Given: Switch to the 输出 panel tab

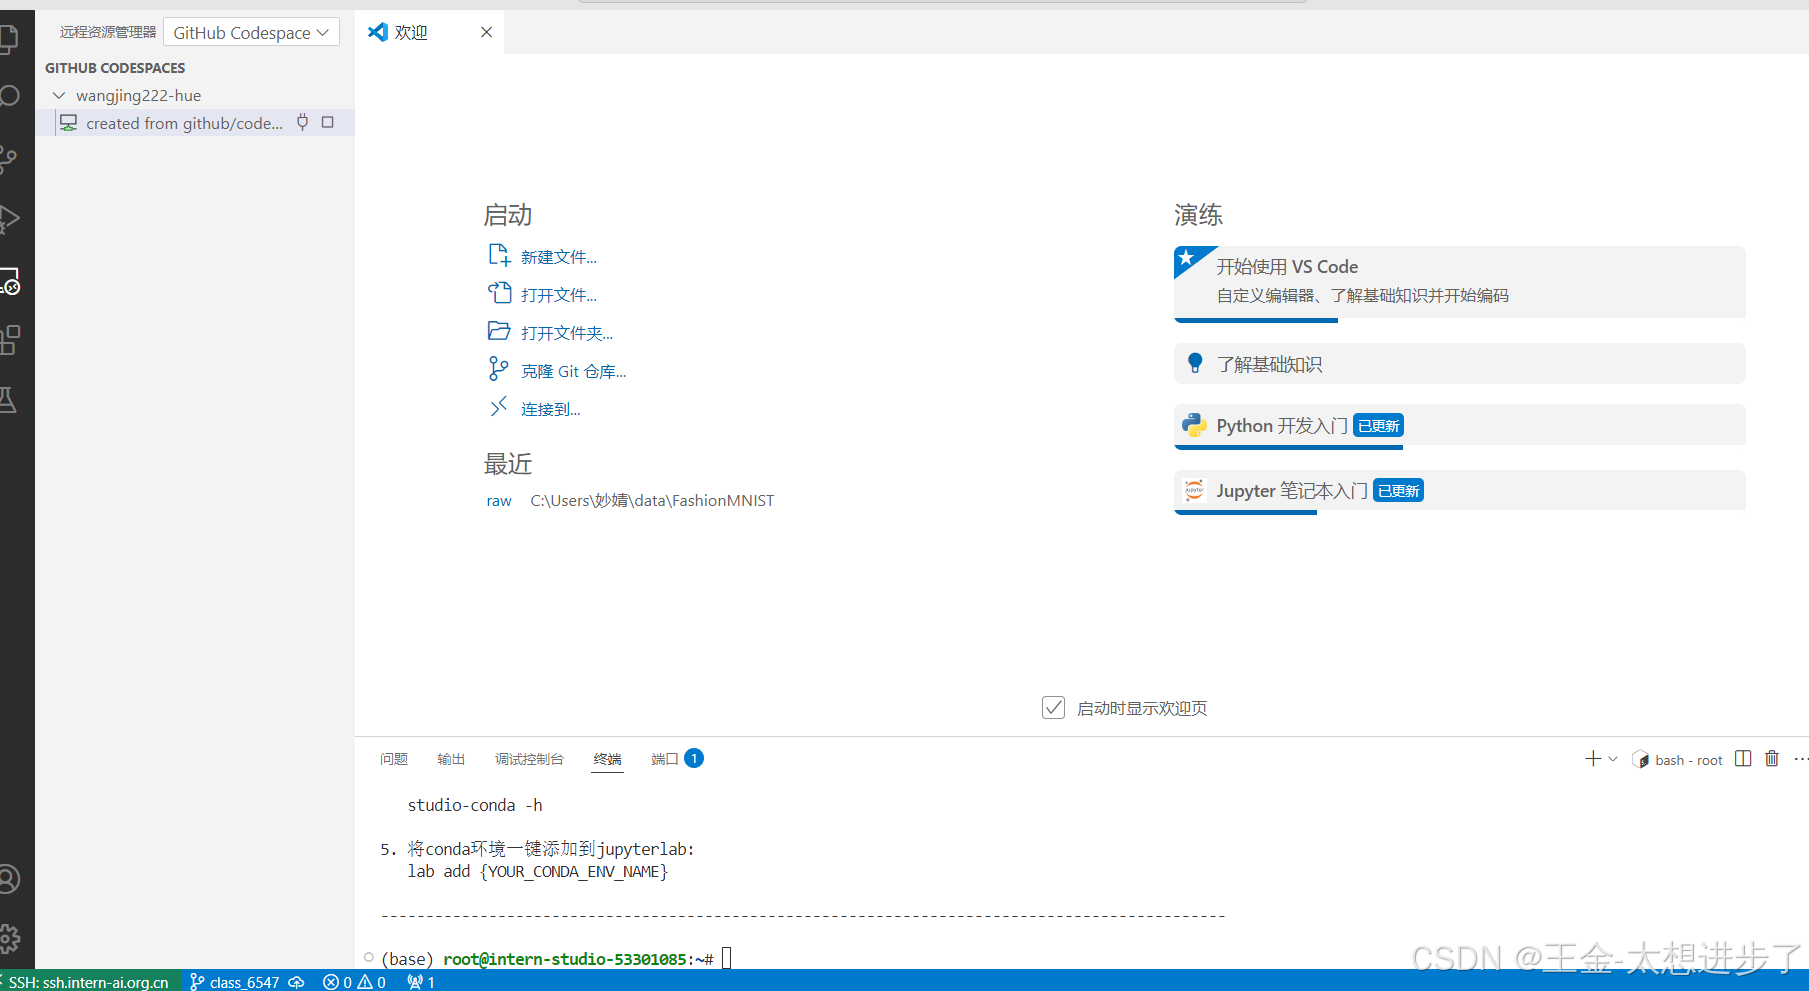Looking at the screenshot, I should 451,759.
